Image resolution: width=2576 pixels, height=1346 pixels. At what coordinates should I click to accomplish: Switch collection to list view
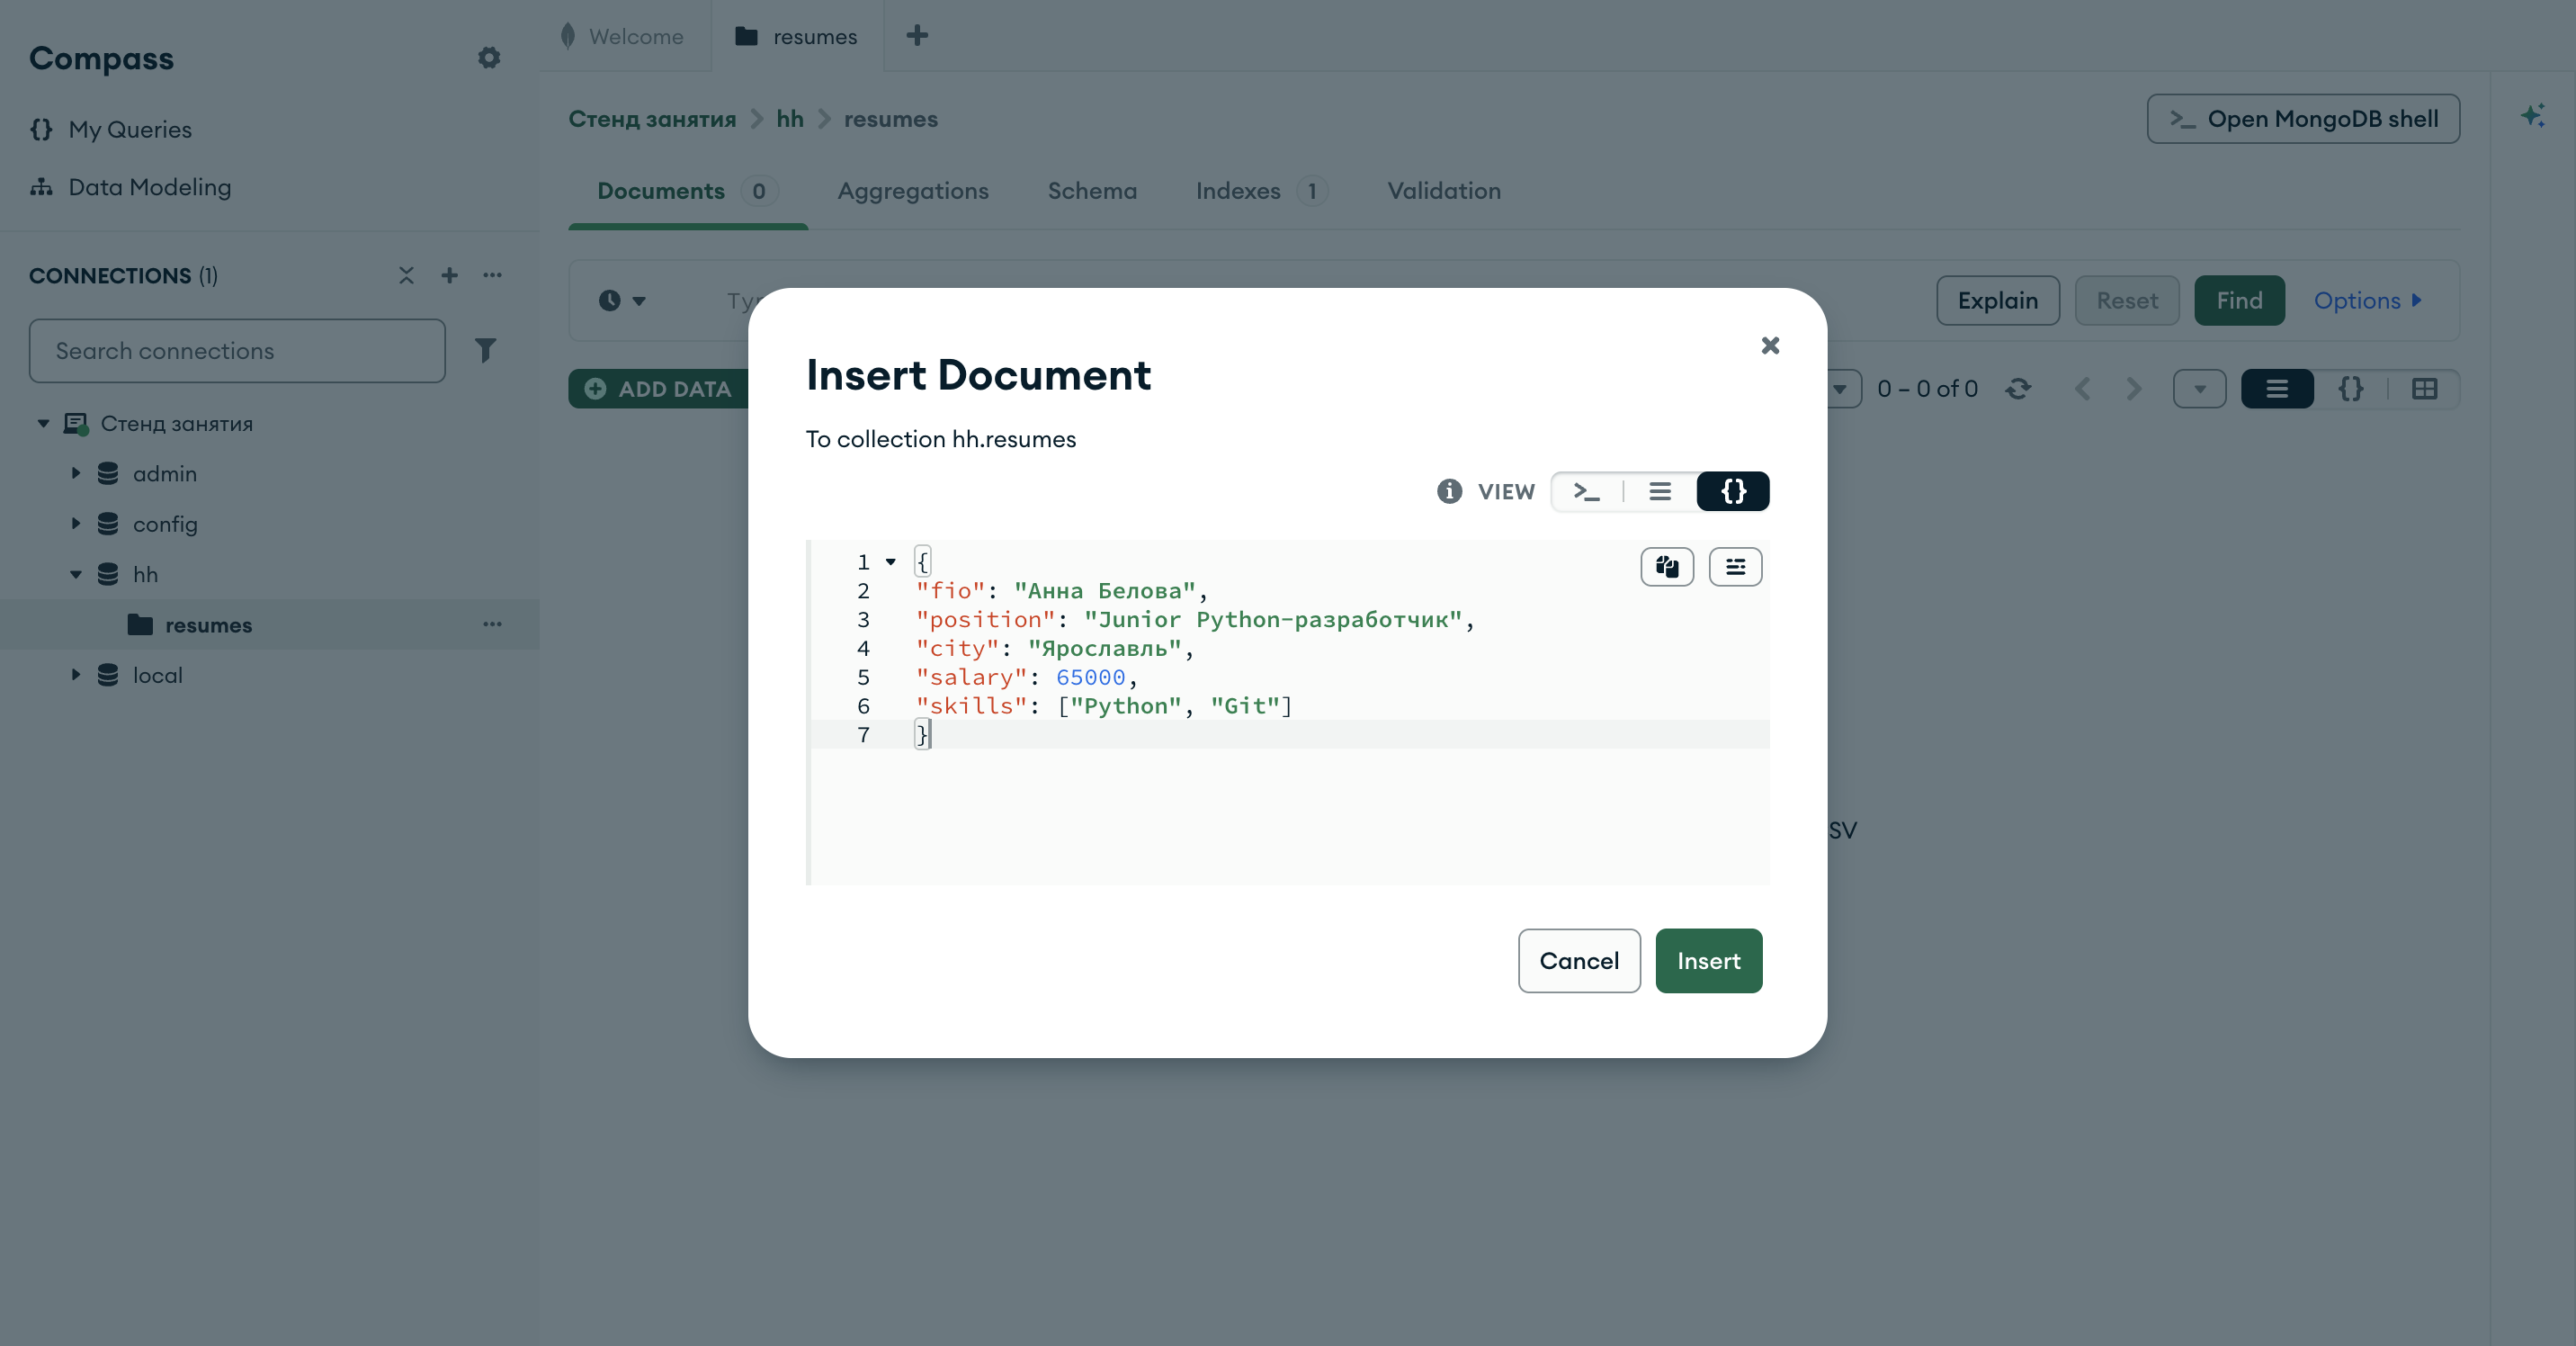coord(2277,388)
